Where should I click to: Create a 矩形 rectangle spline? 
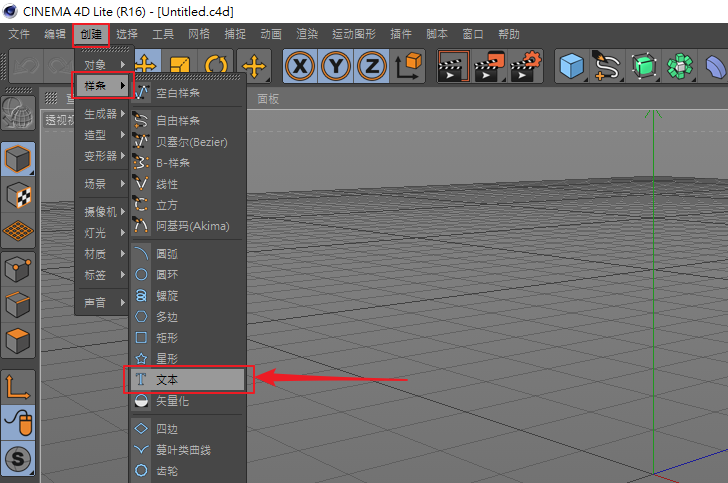point(188,338)
